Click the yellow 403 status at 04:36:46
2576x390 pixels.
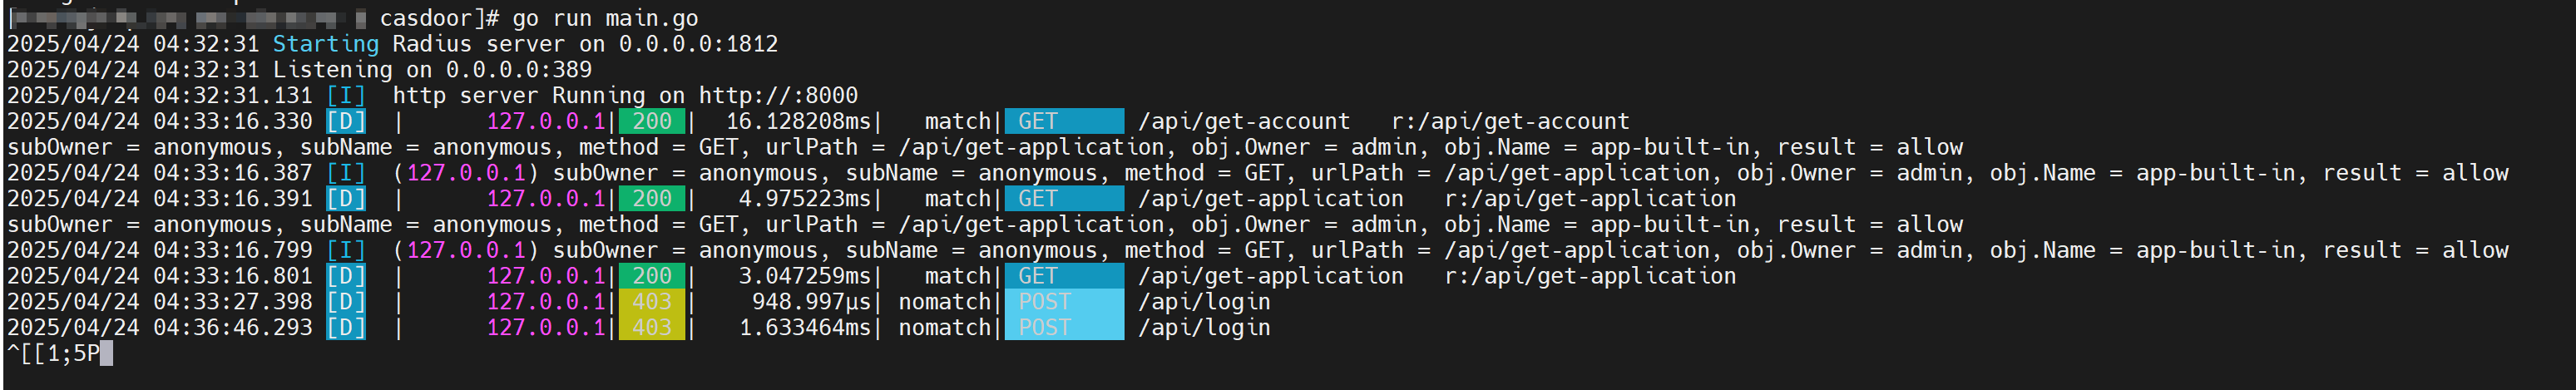point(652,328)
